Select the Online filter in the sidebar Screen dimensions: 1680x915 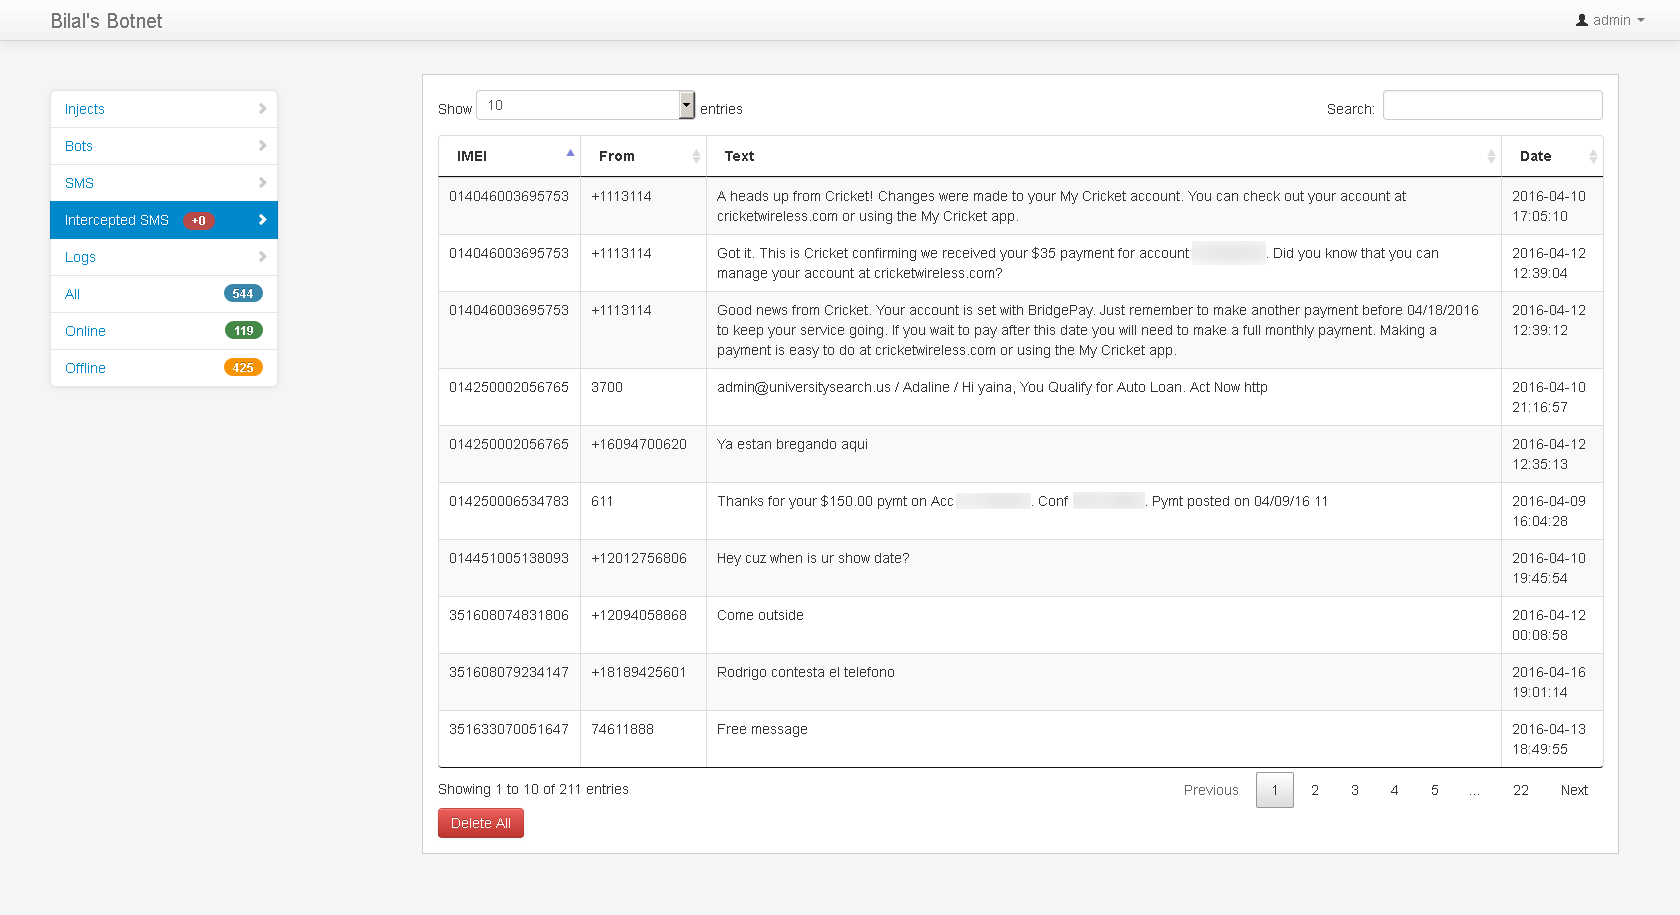(x=85, y=331)
